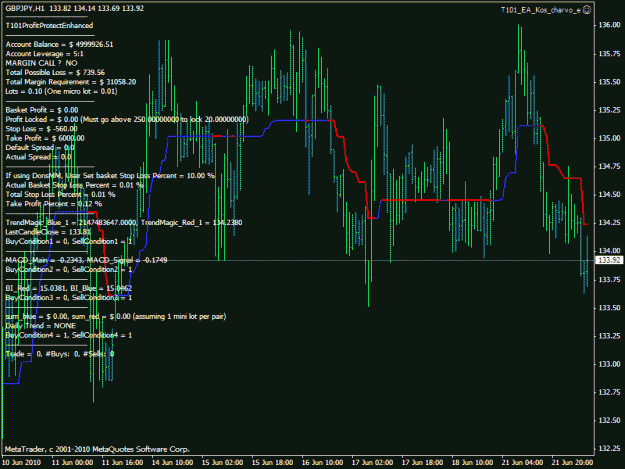The image size is (625, 469).
Task: Click the 16 Jun 10:00 time axis label
Action: click(322, 462)
